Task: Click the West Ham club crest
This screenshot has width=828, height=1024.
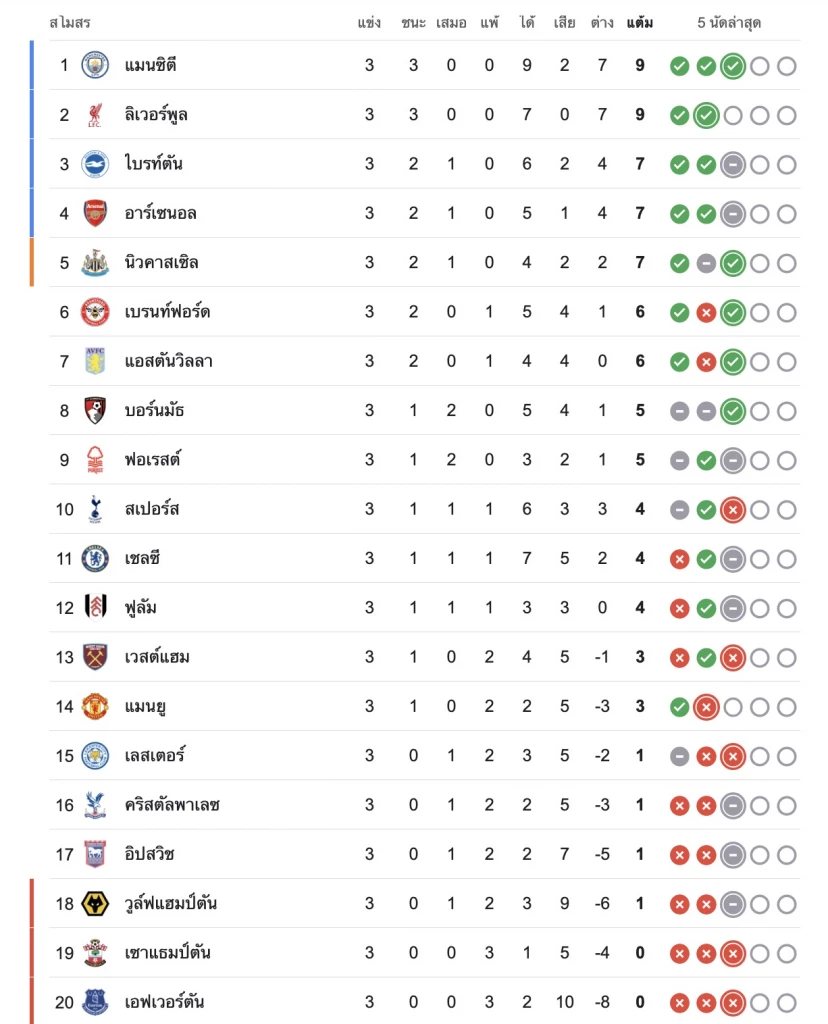Action: [x=95, y=657]
